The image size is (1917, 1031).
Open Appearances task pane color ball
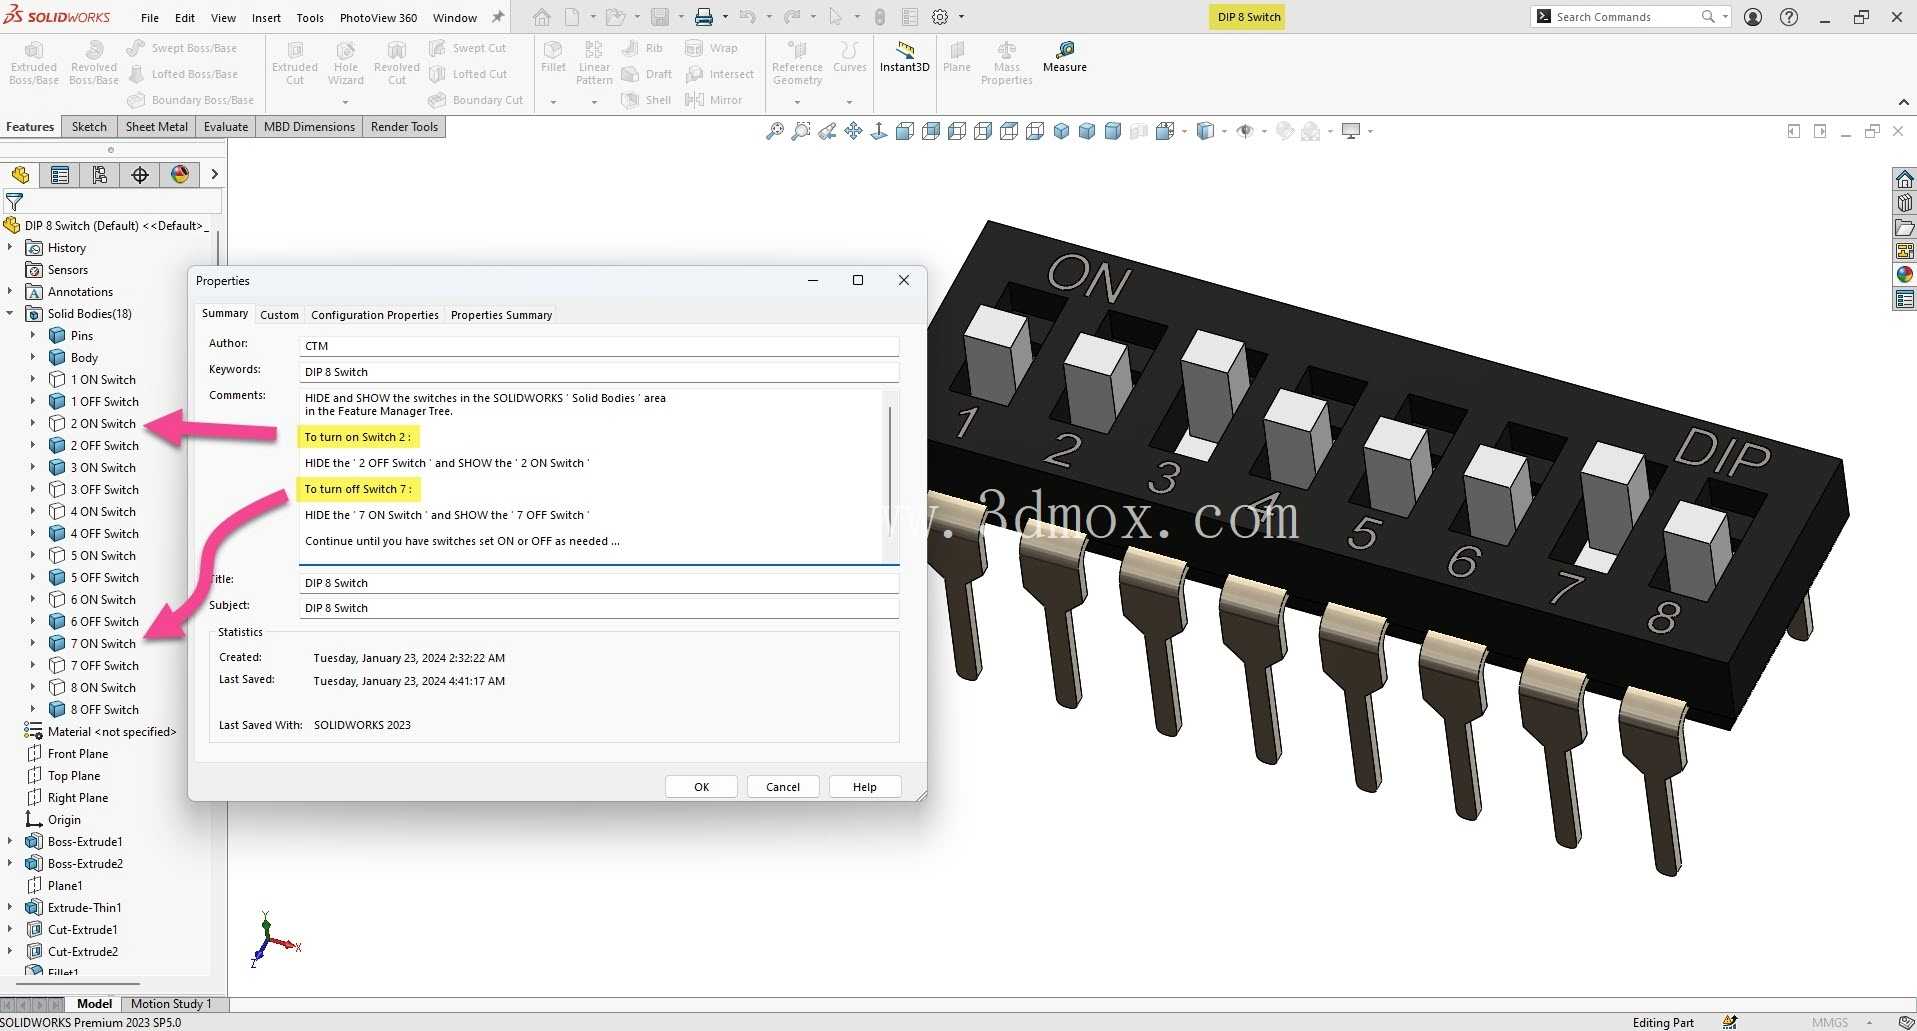coord(1904,275)
